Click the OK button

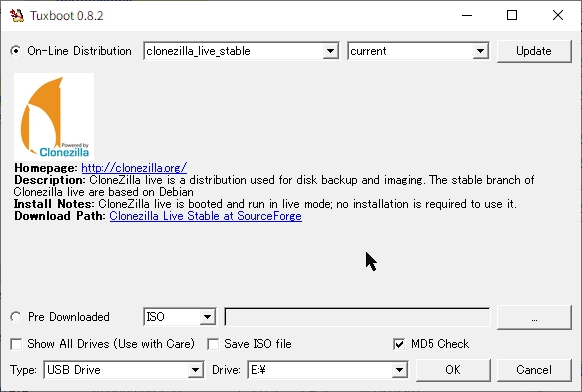point(453,370)
